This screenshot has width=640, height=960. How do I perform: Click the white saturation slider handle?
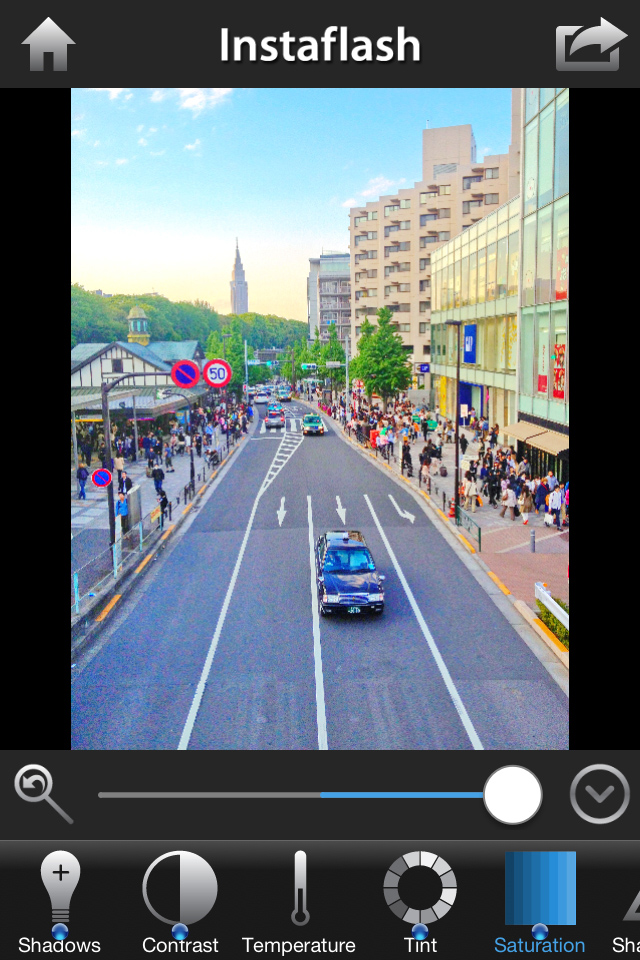coord(512,795)
